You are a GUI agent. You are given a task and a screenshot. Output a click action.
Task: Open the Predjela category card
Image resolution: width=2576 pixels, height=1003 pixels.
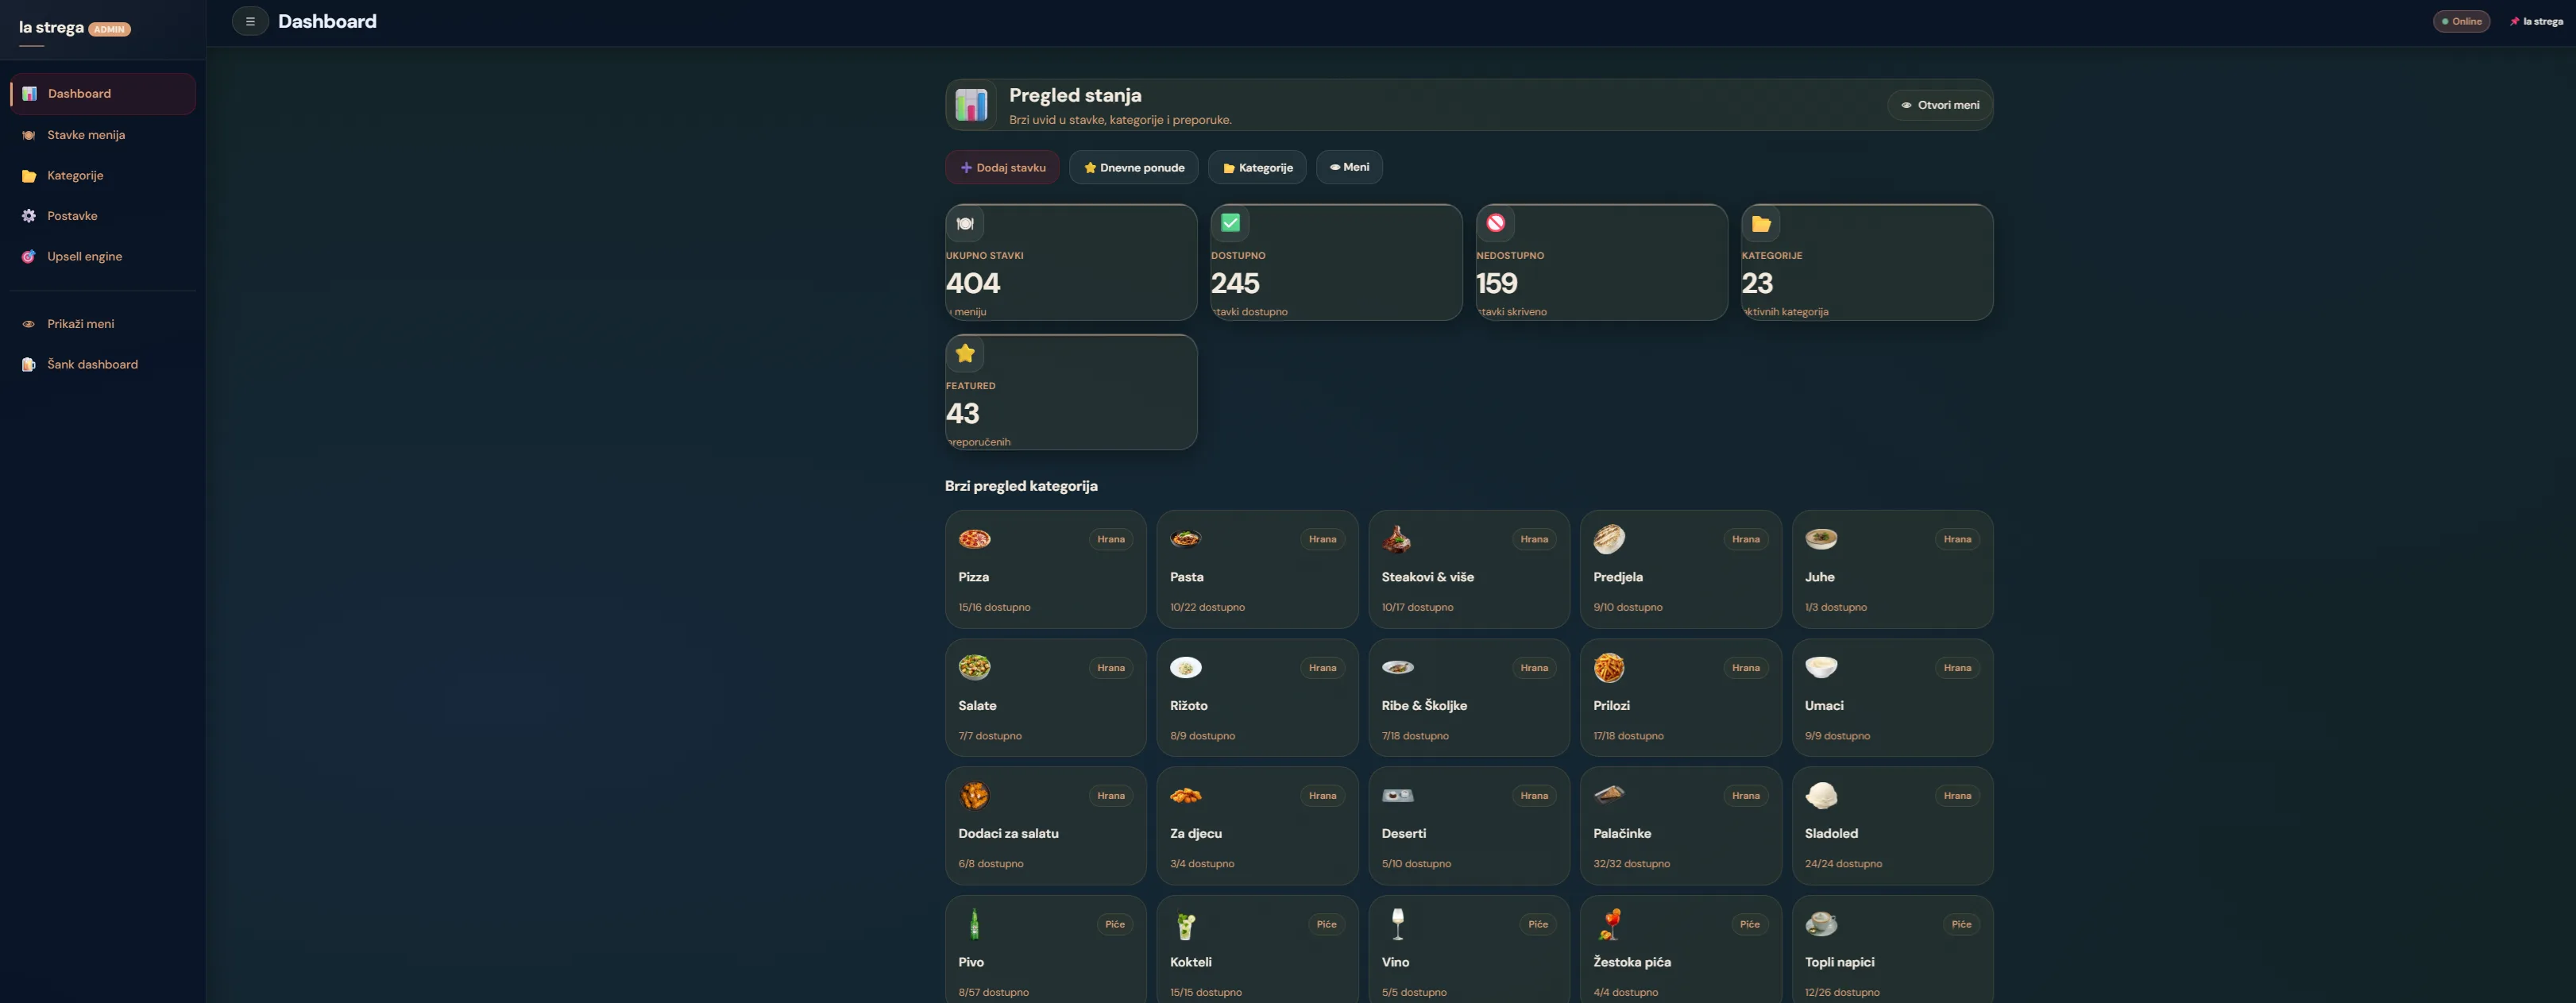point(1680,569)
